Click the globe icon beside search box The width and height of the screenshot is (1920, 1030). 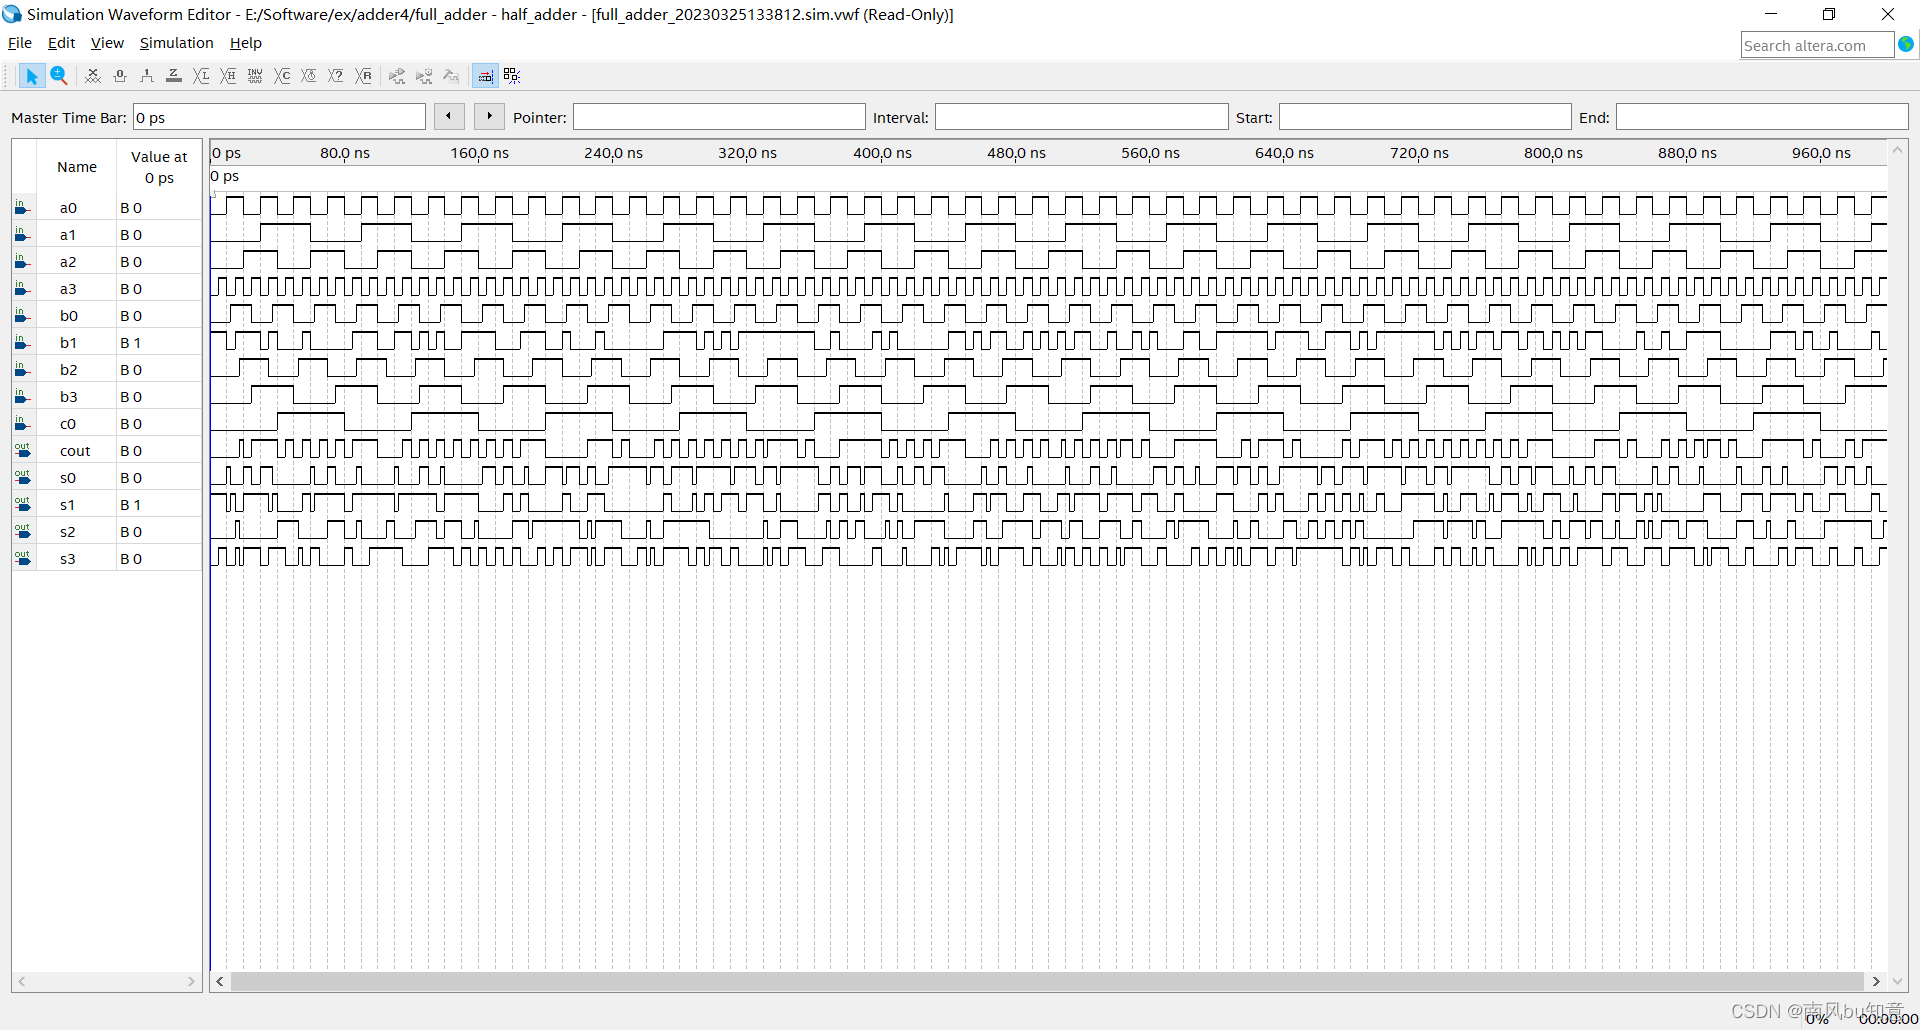point(1906,45)
